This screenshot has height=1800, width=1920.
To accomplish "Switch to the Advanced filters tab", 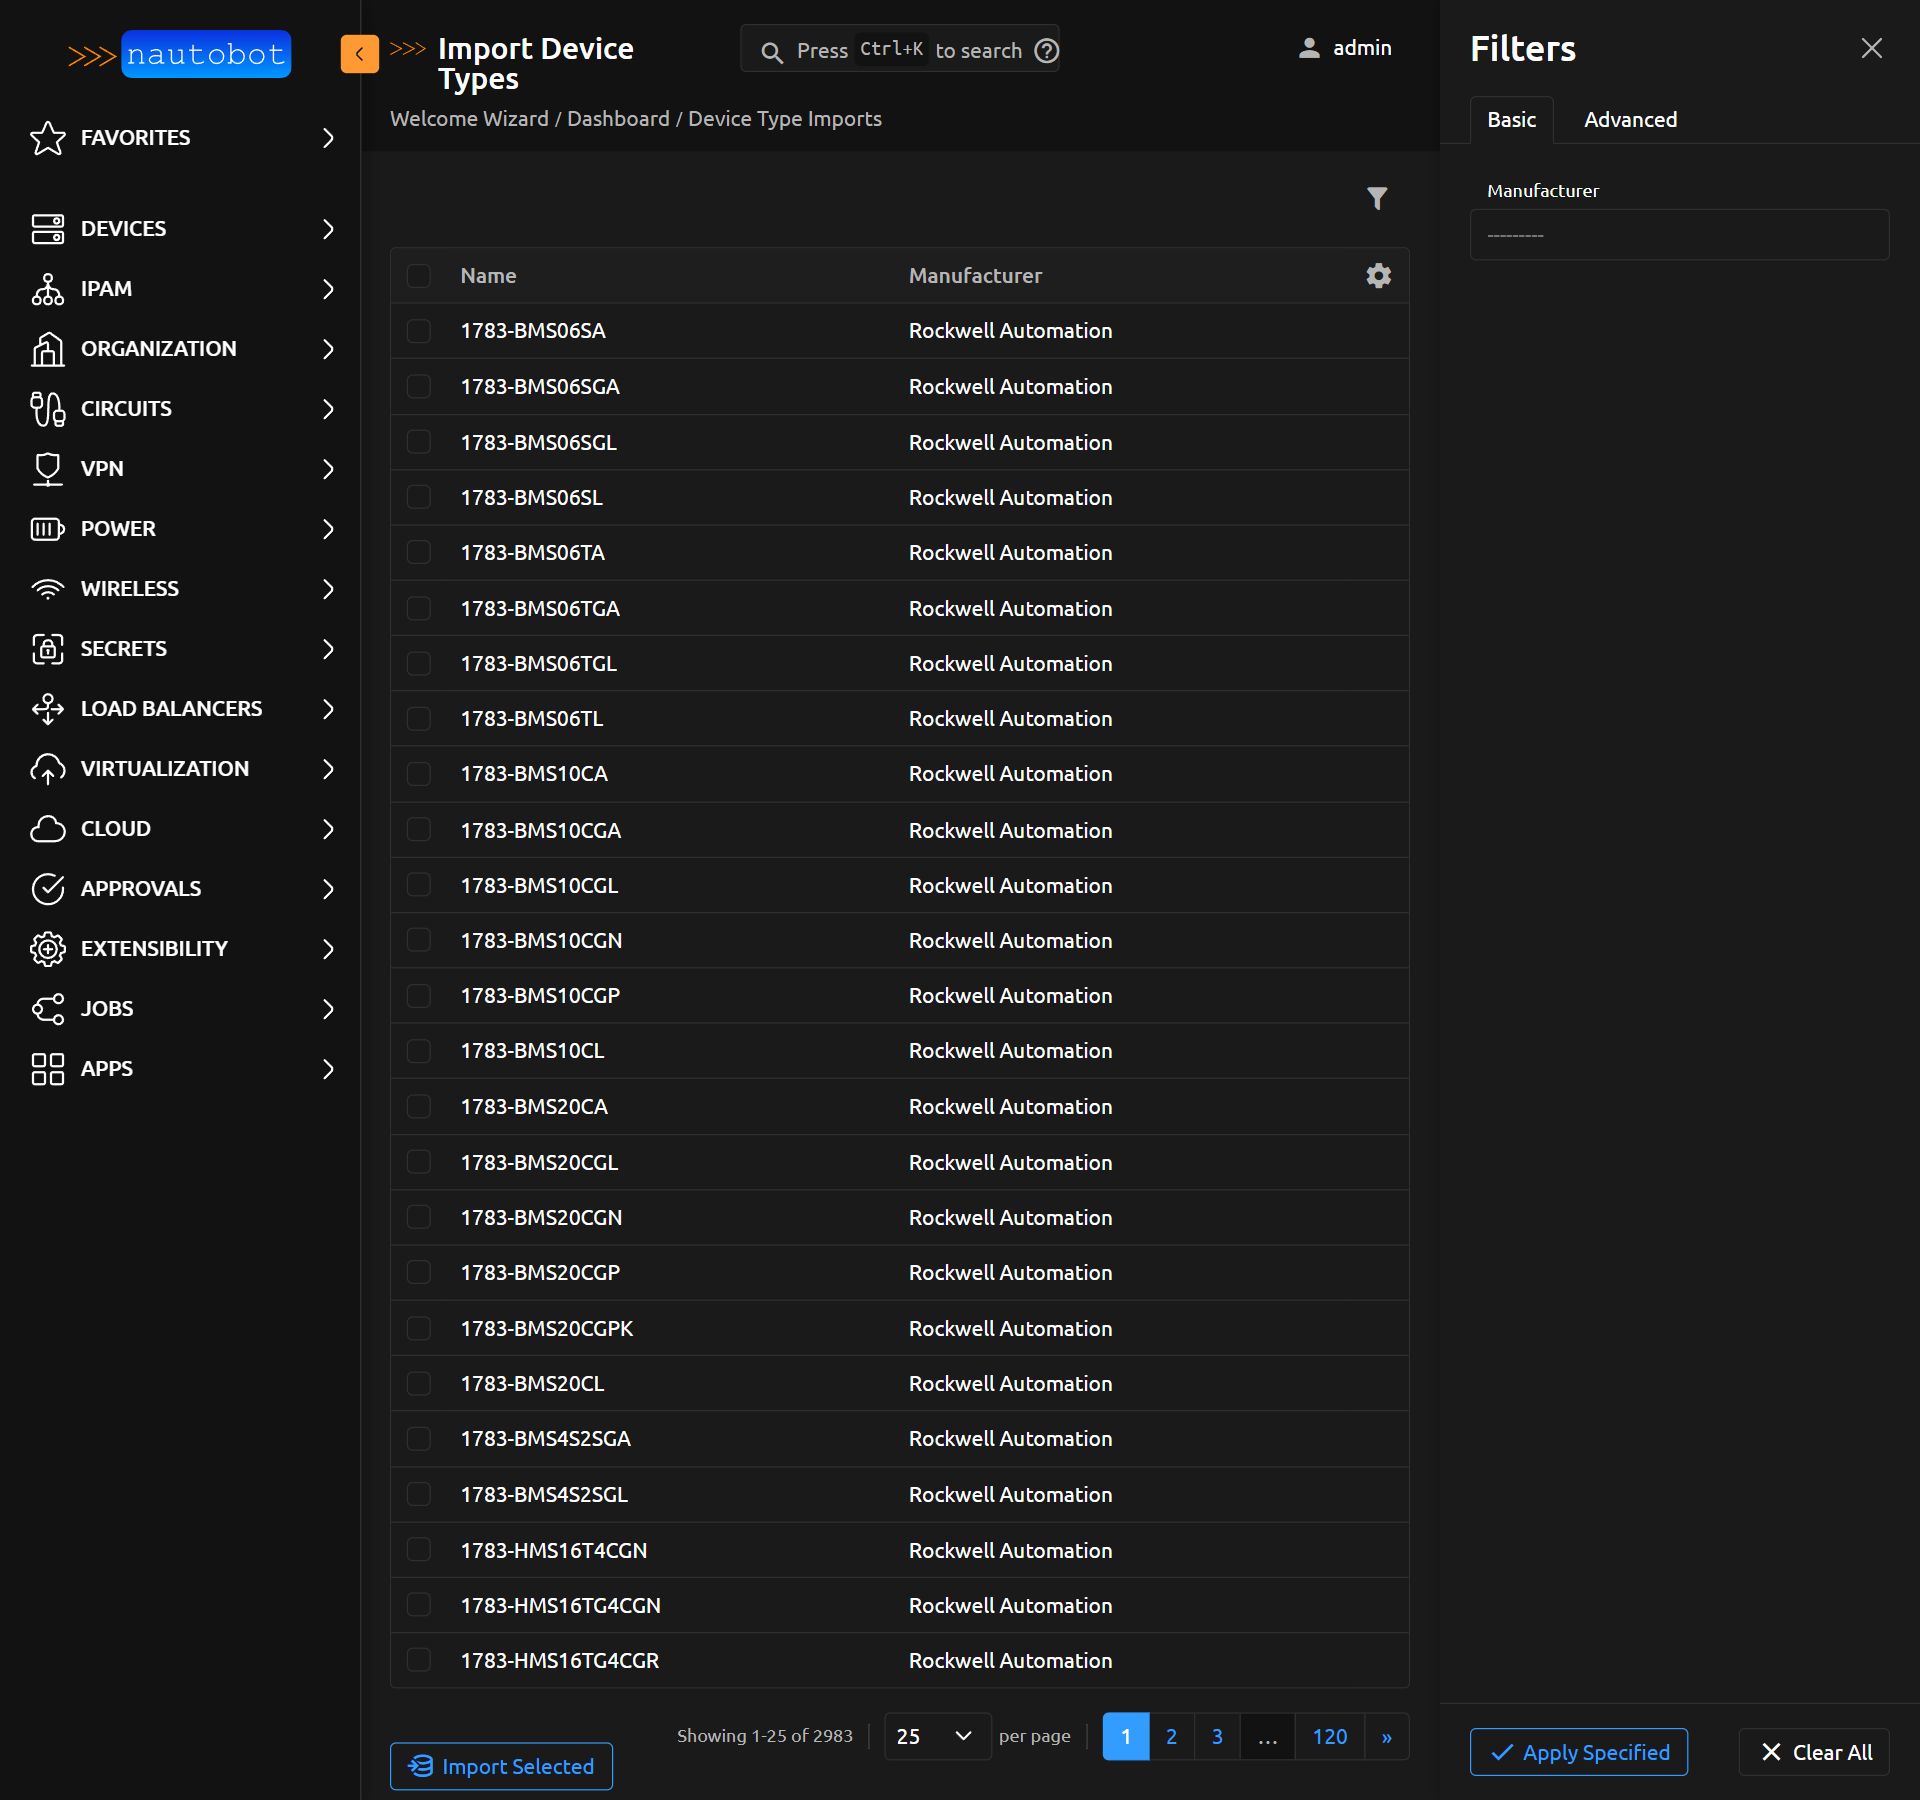I will point(1629,120).
